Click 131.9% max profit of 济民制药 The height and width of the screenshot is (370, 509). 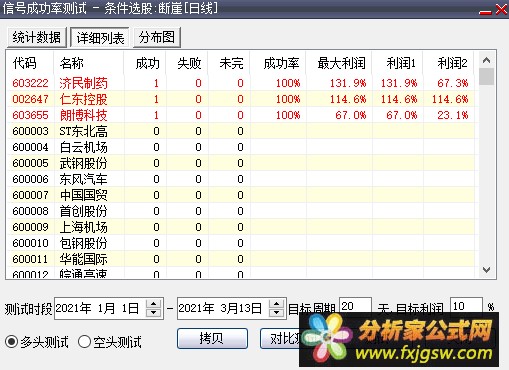point(348,83)
